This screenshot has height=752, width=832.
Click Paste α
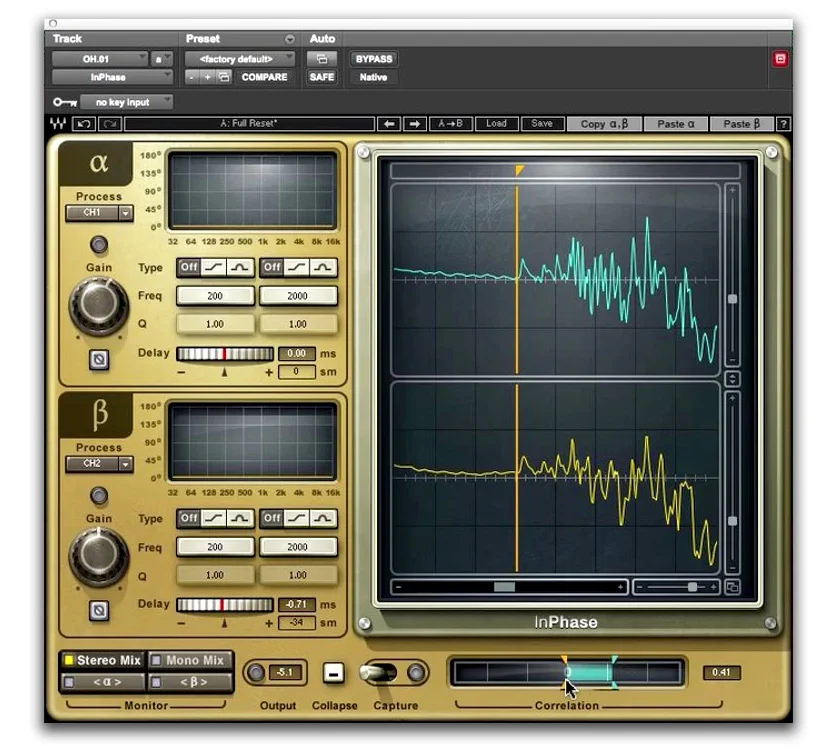[x=675, y=124]
